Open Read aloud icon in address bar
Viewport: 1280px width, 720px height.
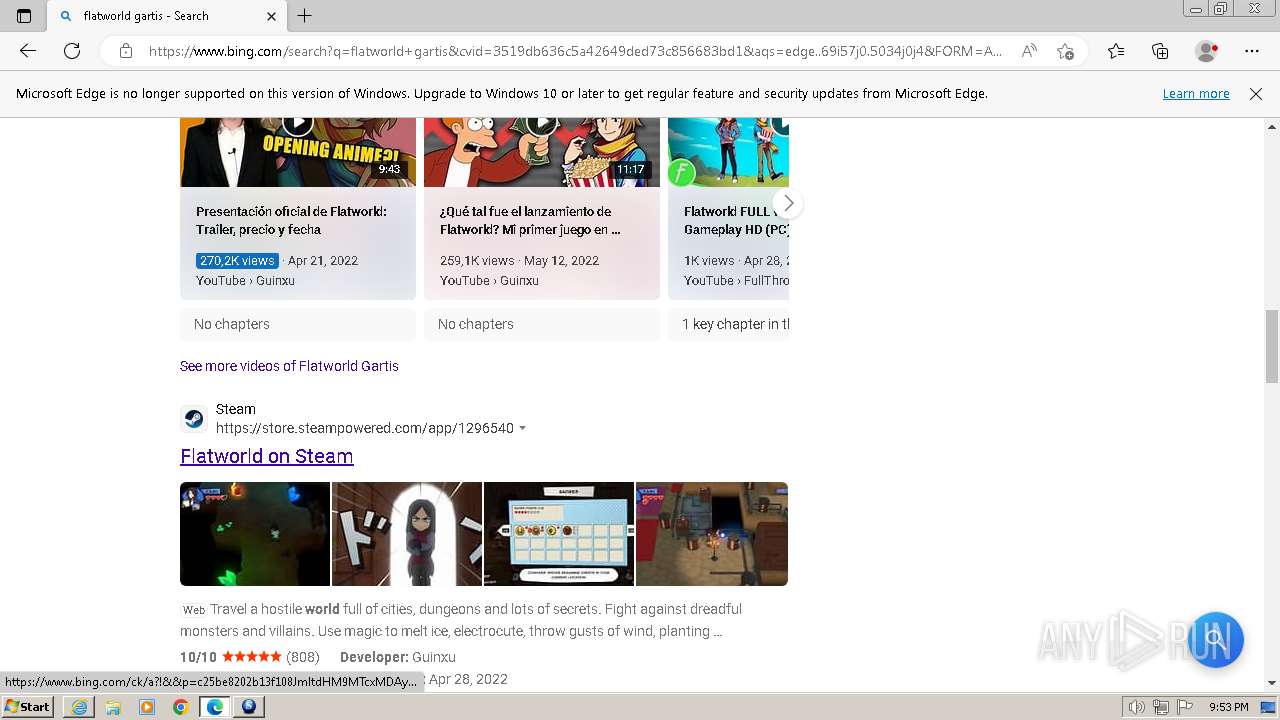[1028, 51]
